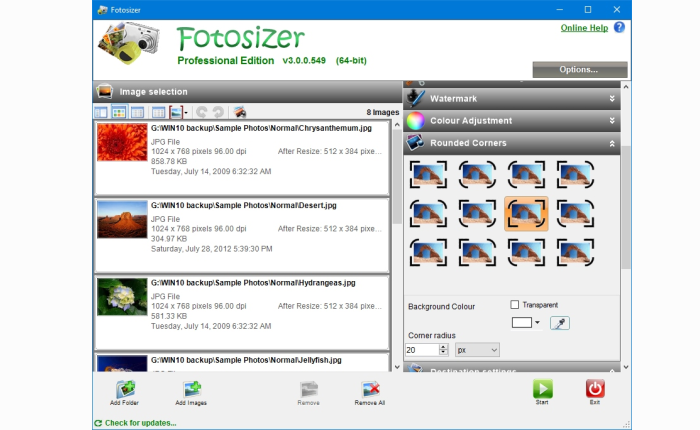Select the only top-right corner rounded preset
Image resolution: width=700 pixels, height=430 pixels.
tap(477, 253)
